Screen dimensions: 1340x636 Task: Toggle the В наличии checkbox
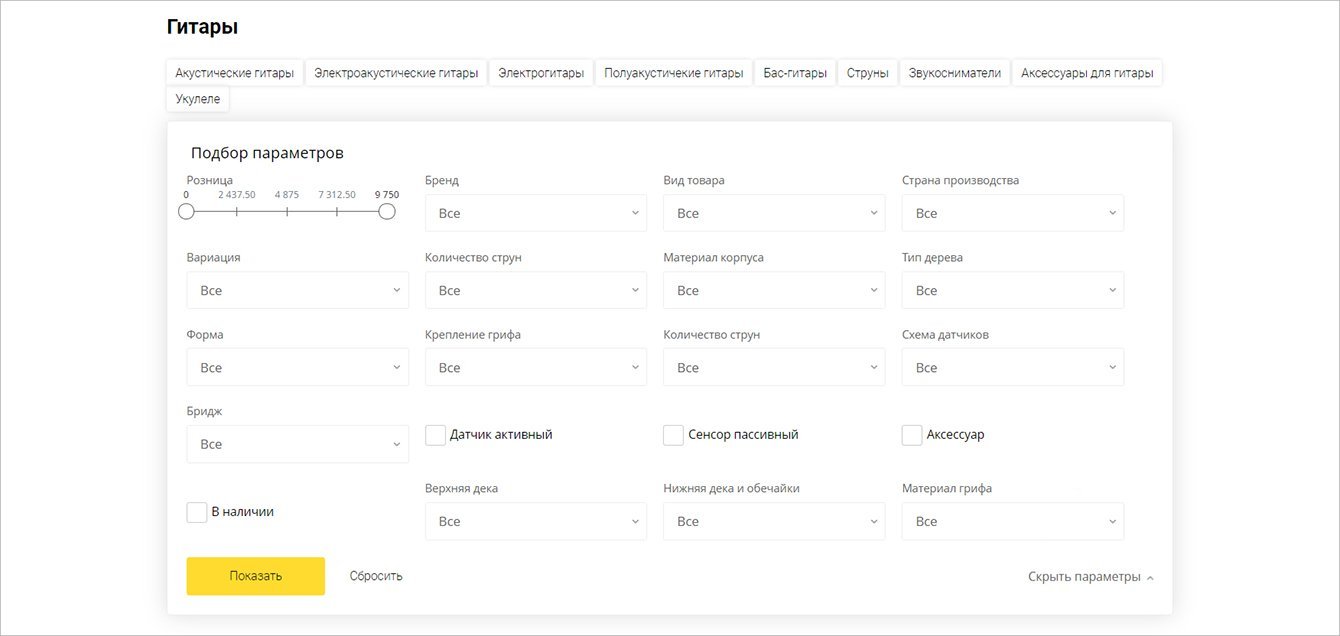(197, 512)
